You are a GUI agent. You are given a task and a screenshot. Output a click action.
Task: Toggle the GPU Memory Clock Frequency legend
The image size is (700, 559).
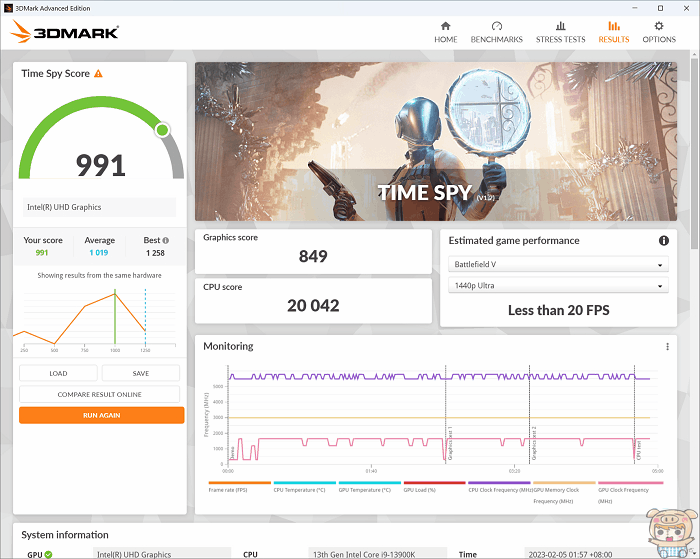click(564, 492)
